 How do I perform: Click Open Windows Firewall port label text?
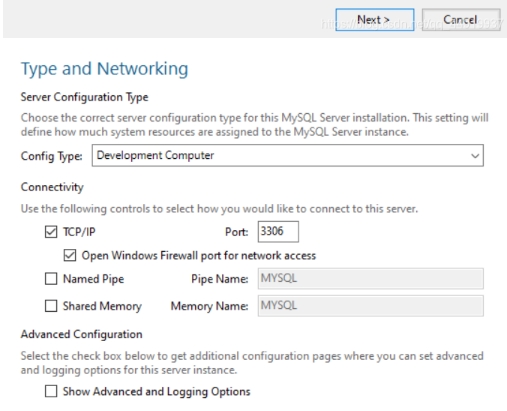pyautogui.click(x=199, y=256)
